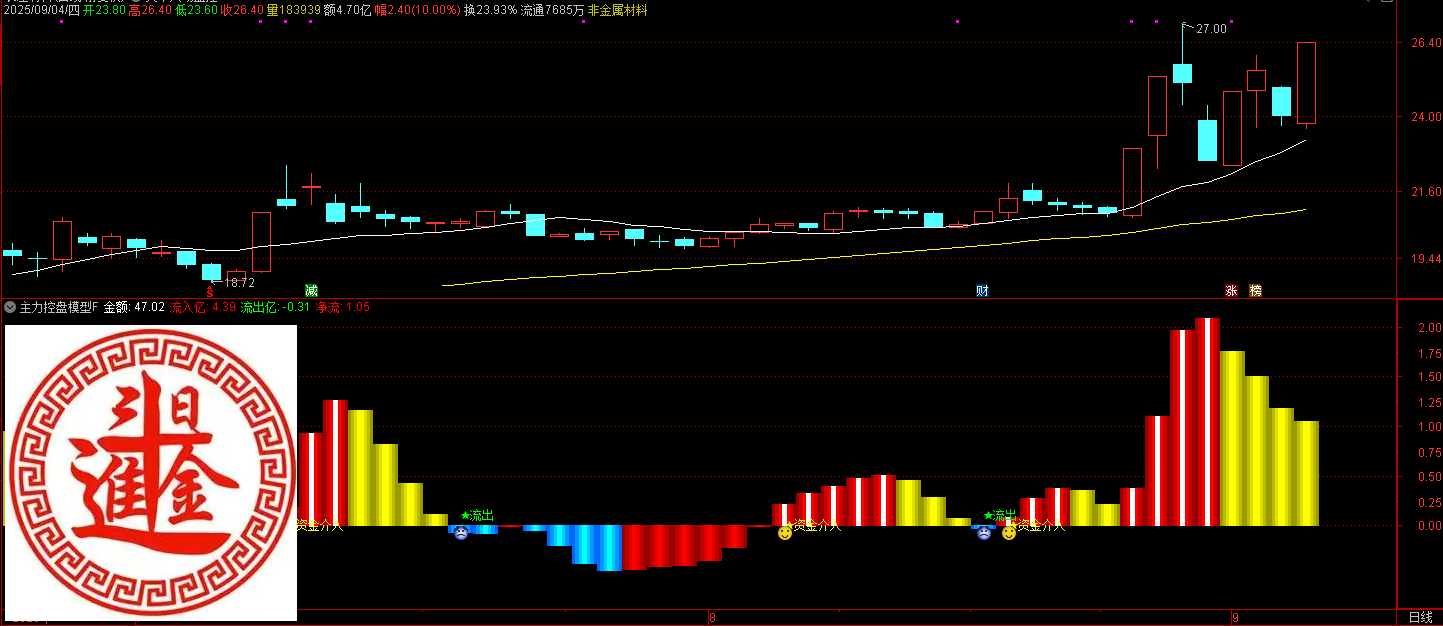Viewport: 1443px width, 626px height.
Task: Click the 18.72 low price label
Action: pyautogui.click(x=241, y=283)
